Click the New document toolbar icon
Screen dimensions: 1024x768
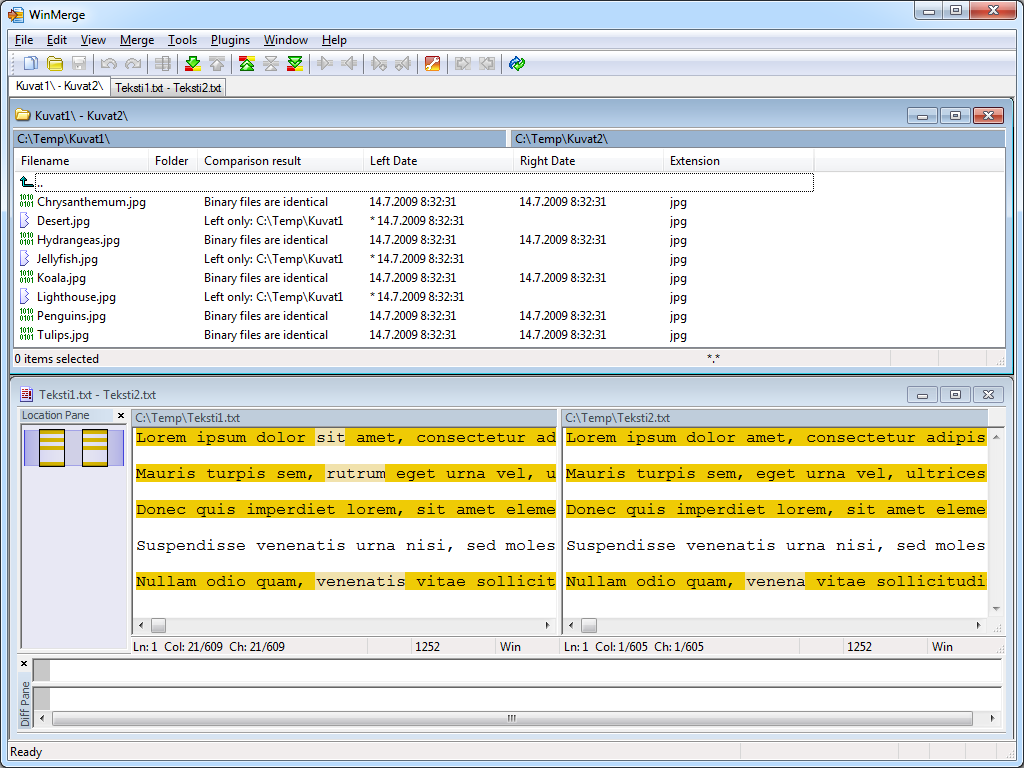click(x=30, y=63)
